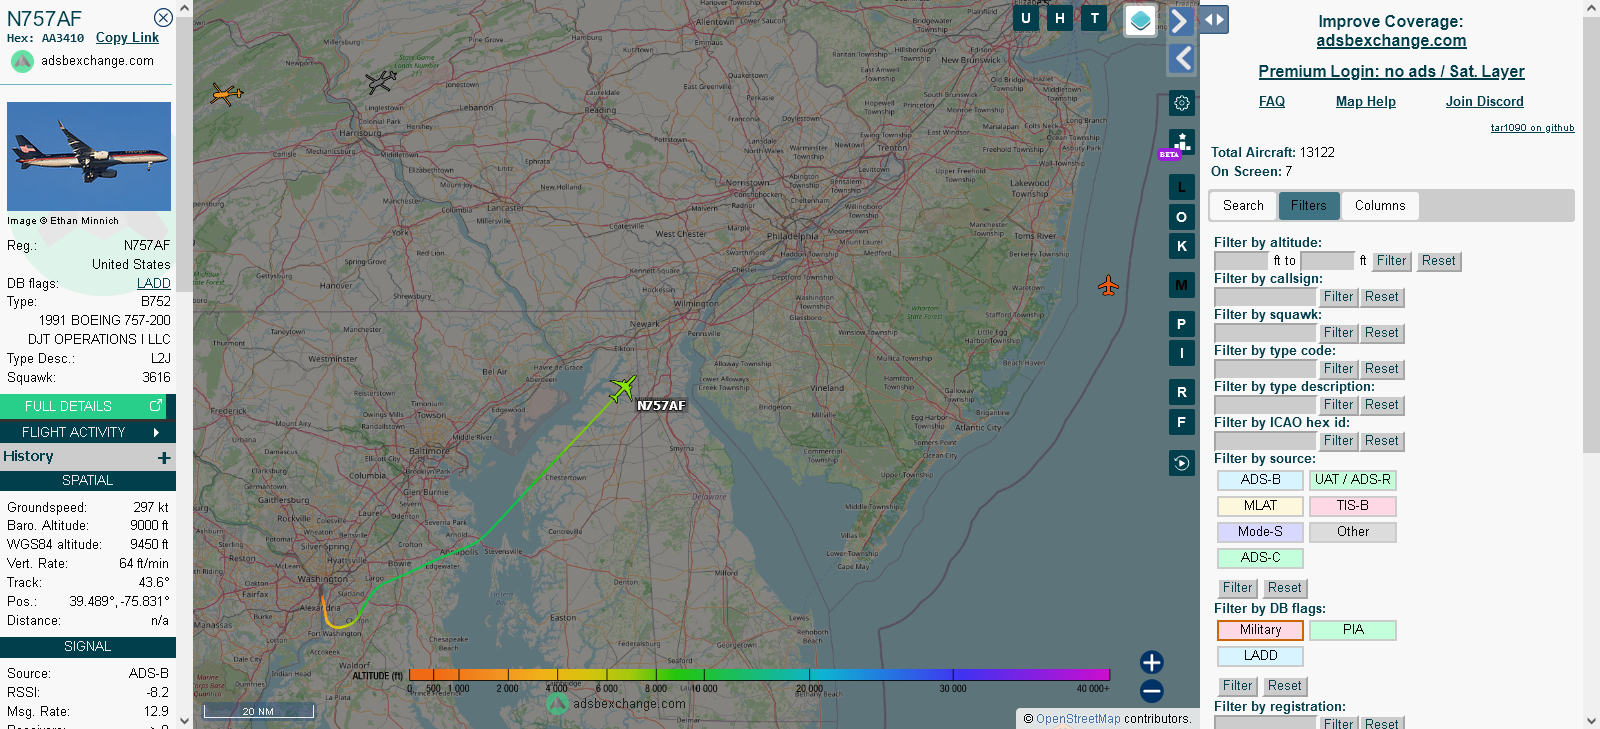
Task: Toggle the ADS-B source filter
Action: [1260, 480]
